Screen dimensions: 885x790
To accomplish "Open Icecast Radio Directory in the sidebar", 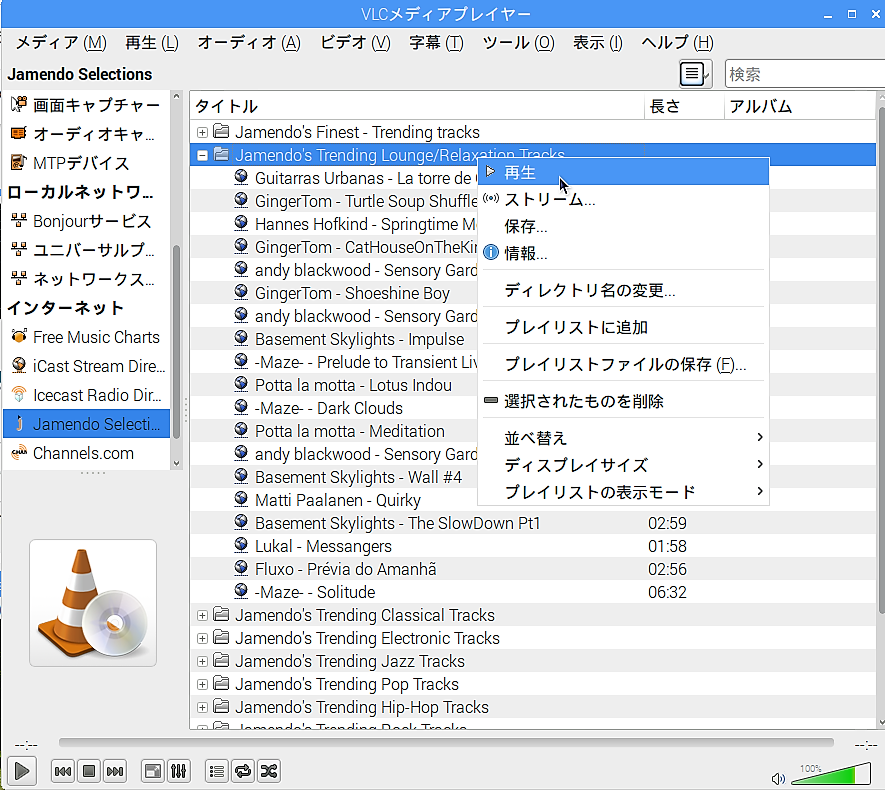I will (x=86, y=395).
